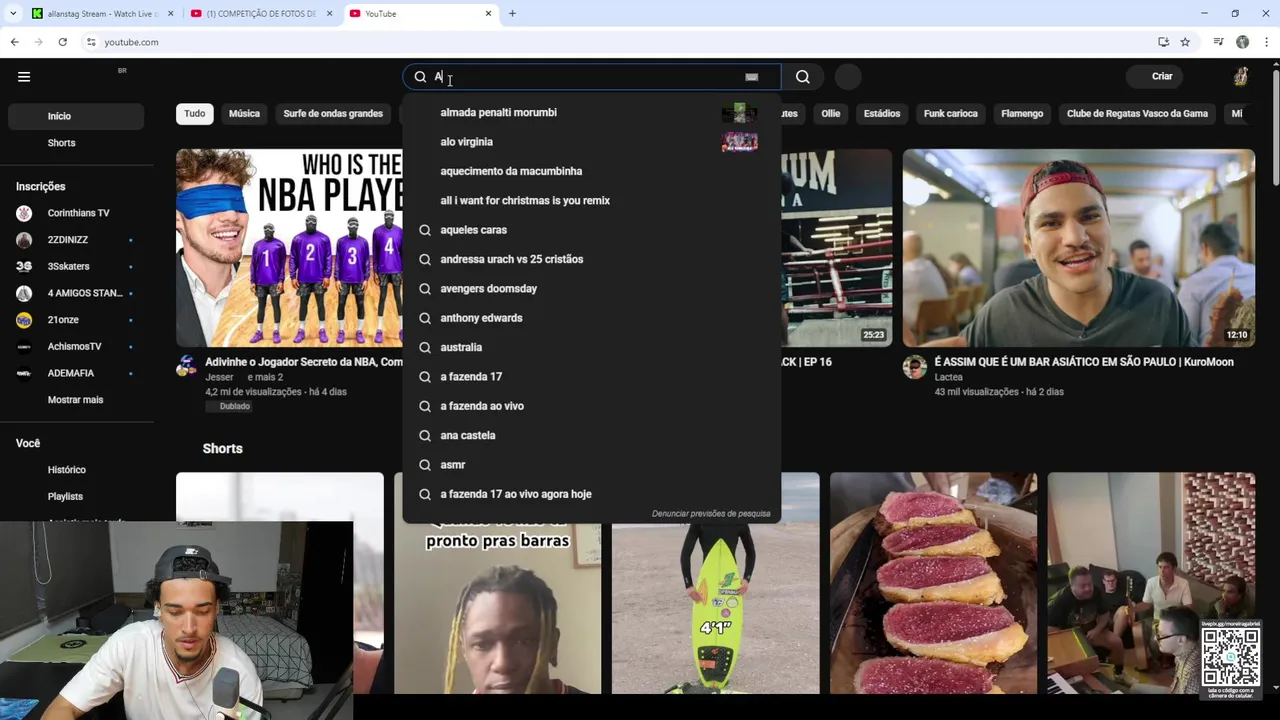This screenshot has width=1280, height=720.
Task: Click the 4 AMIGOS STAN channel avatar
Action: pyautogui.click(x=24, y=293)
